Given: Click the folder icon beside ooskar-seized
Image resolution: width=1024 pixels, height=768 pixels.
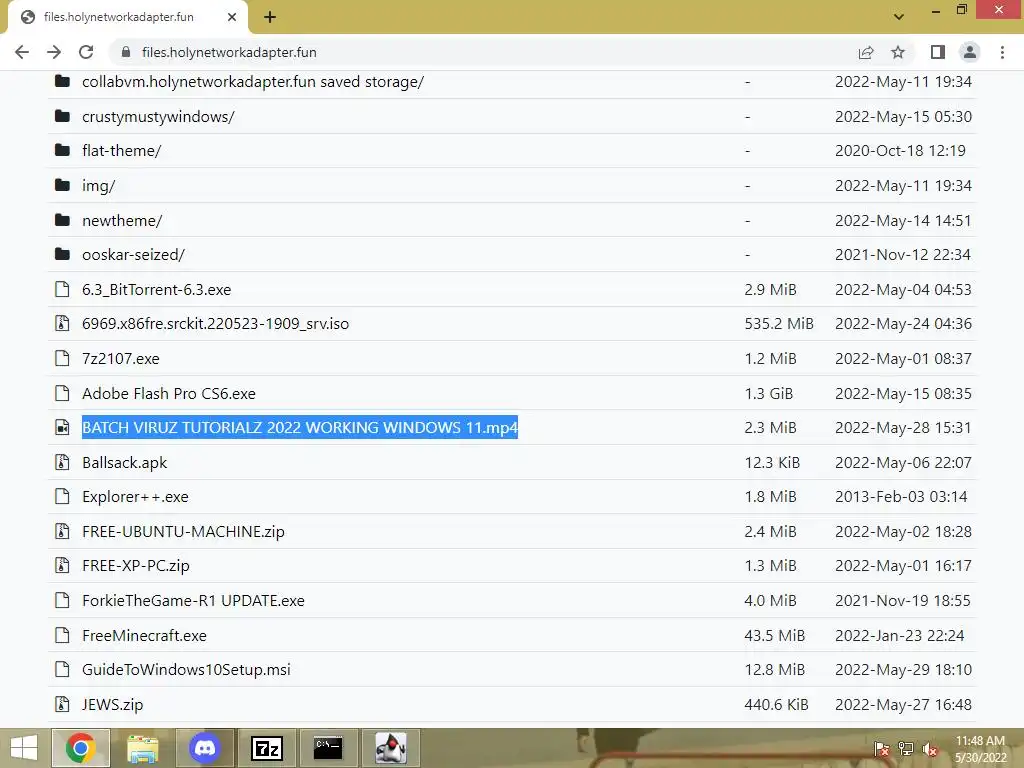Looking at the screenshot, I should pos(62,254).
